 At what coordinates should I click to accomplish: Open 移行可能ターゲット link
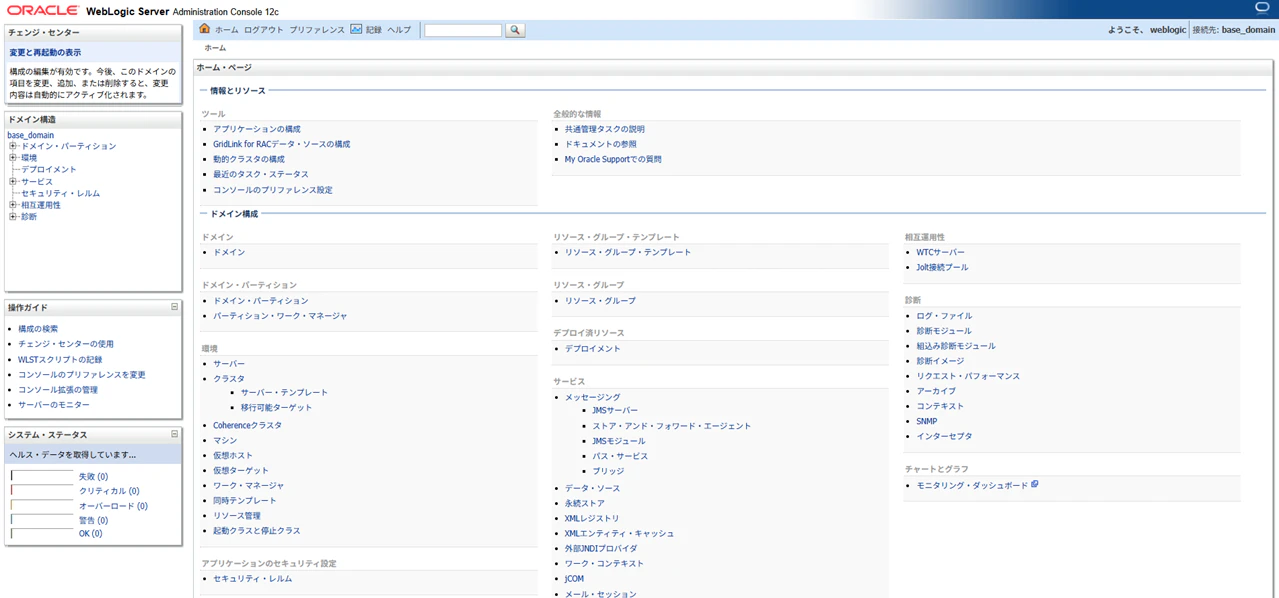[x=276, y=407]
